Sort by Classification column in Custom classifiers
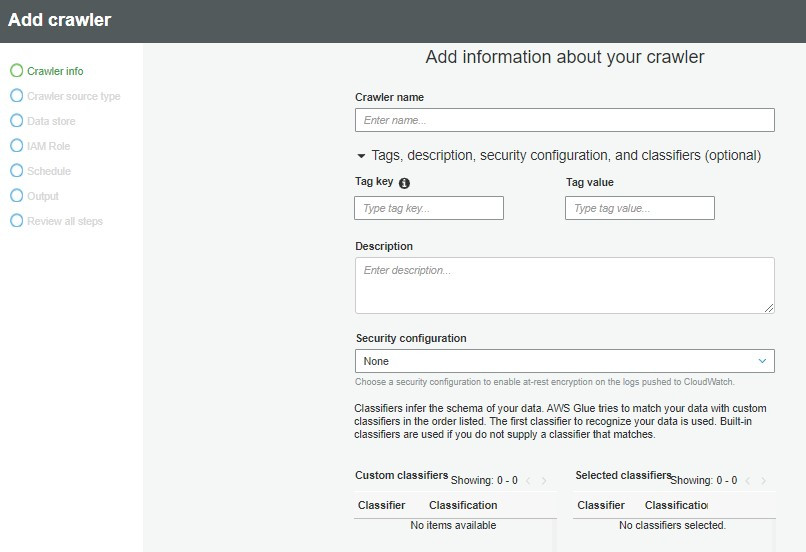This screenshot has height=552, width=806. [x=463, y=505]
